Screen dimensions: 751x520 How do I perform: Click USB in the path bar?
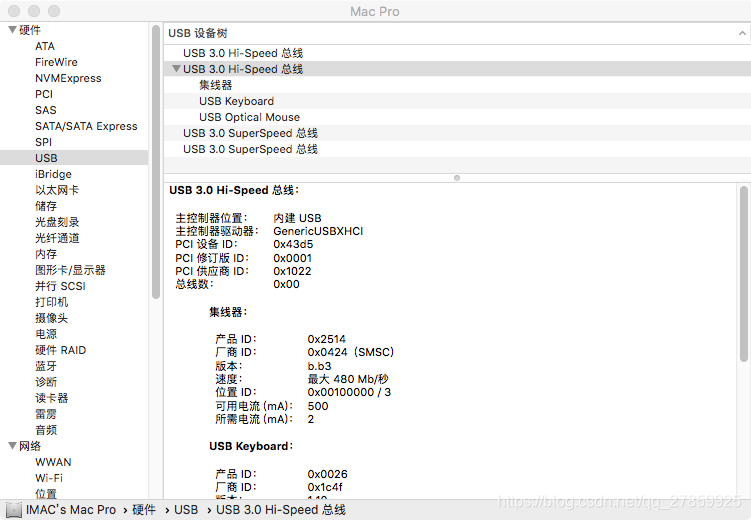coord(186,510)
